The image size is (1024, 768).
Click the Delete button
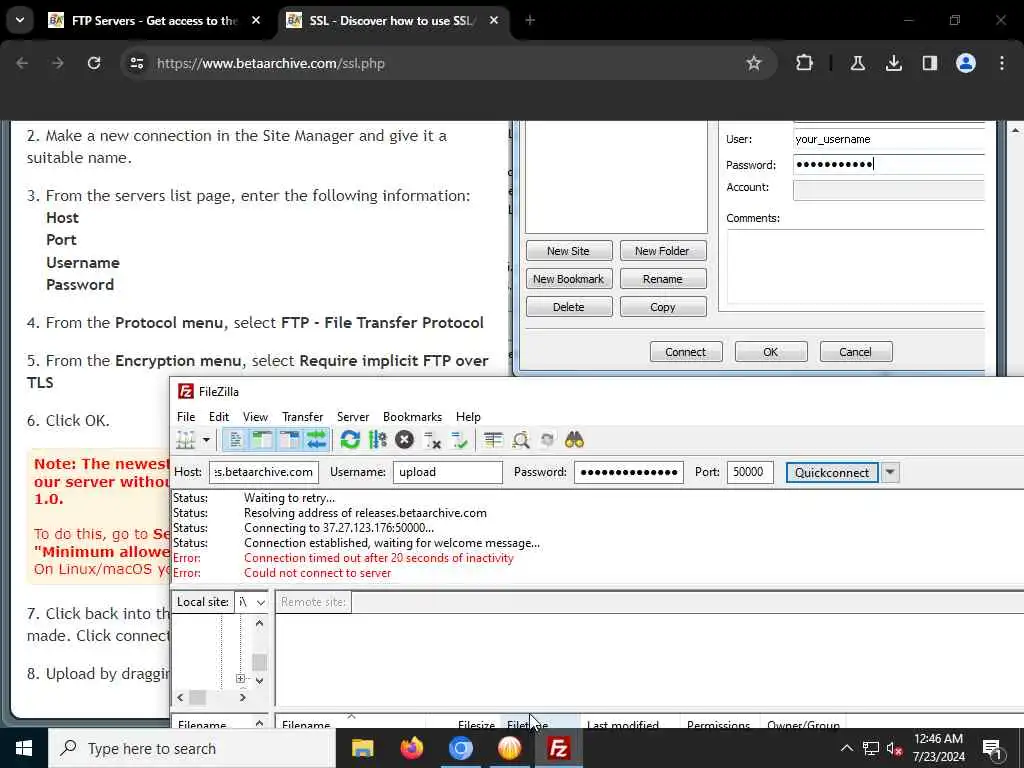tap(569, 307)
